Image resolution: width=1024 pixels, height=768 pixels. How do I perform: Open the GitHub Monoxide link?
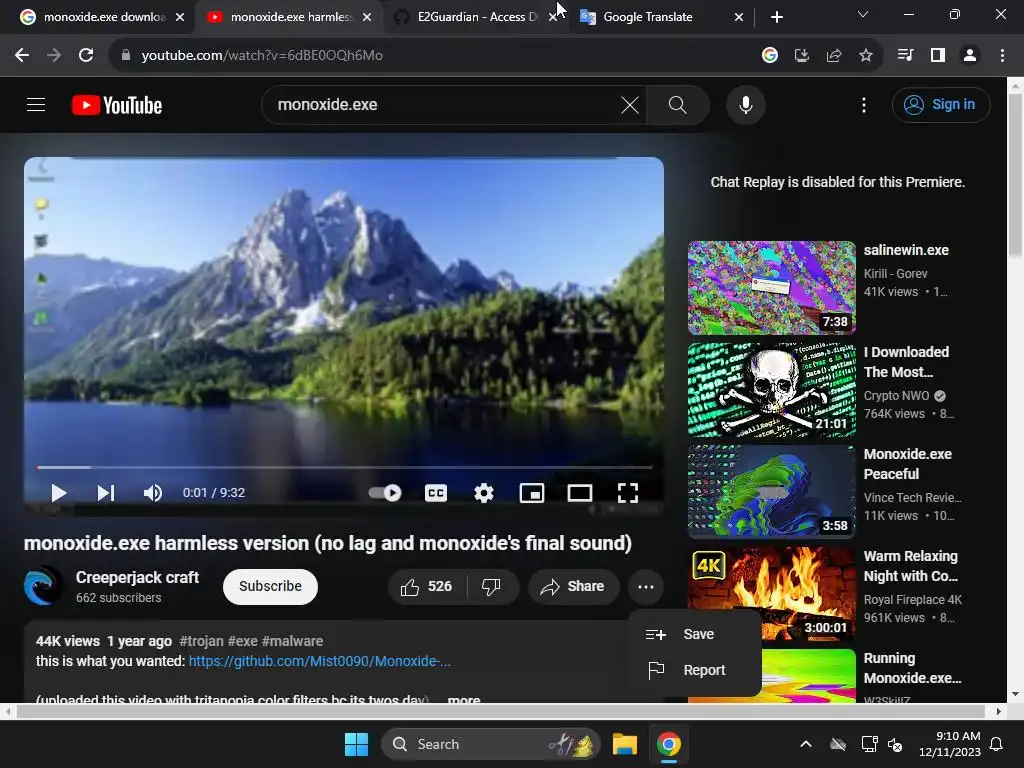(x=319, y=661)
